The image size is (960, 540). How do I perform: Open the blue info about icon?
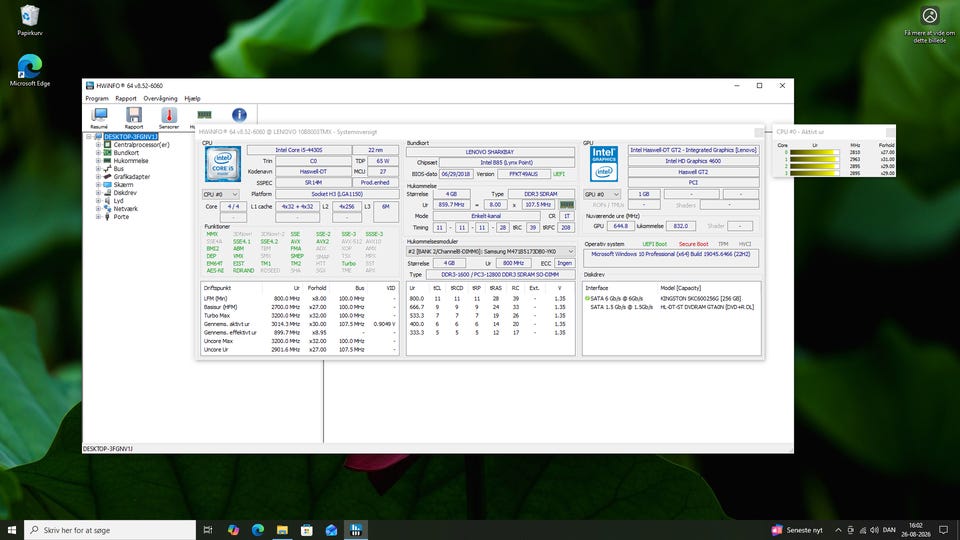click(239, 114)
